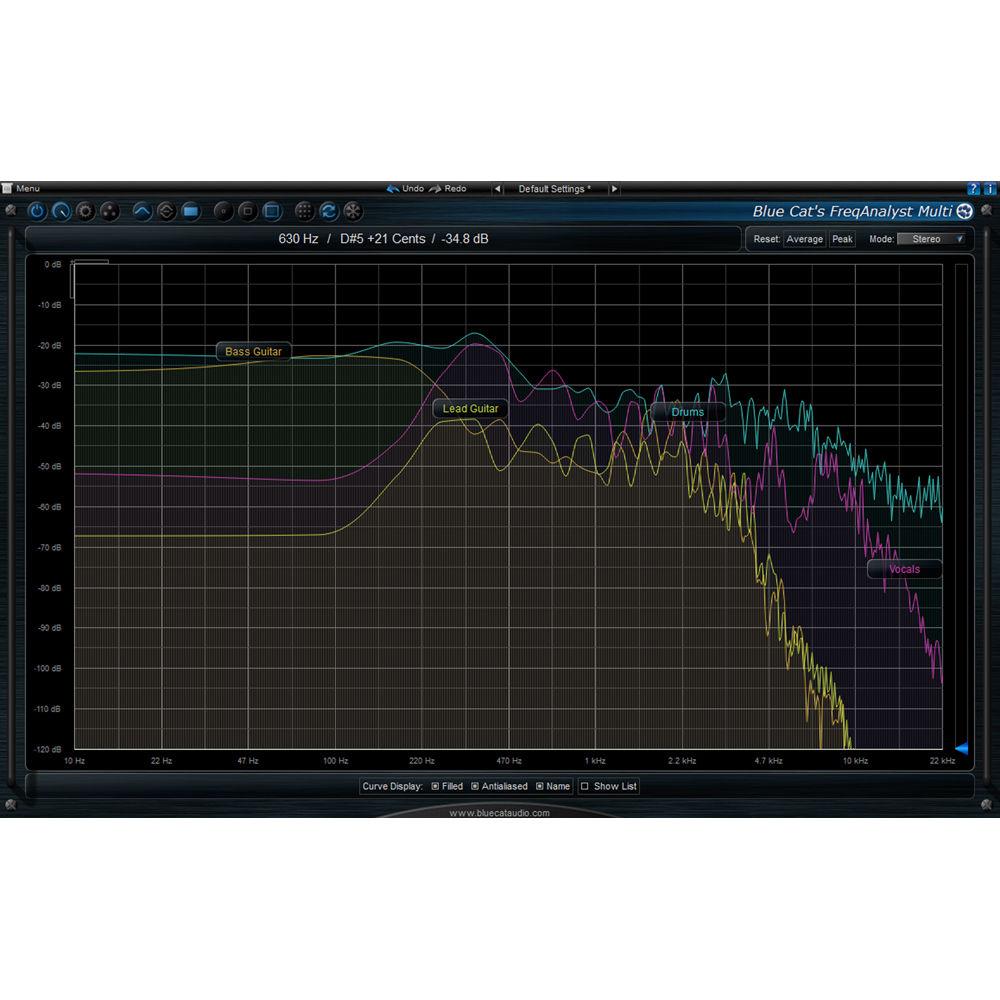
Task: Open the Stereo mode dropdown
Action: pyautogui.click(x=929, y=239)
